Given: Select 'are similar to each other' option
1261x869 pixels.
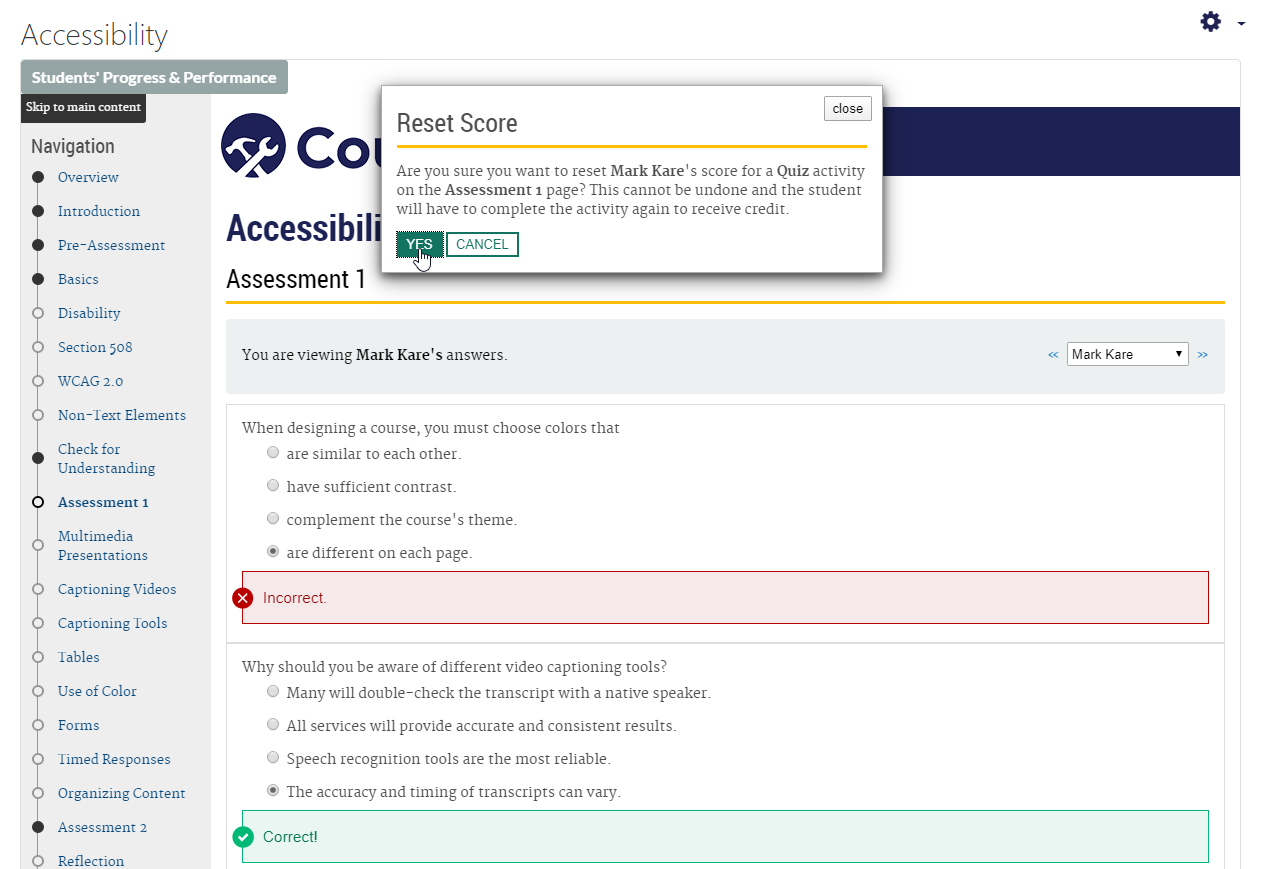Looking at the screenshot, I should [x=273, y=452].
